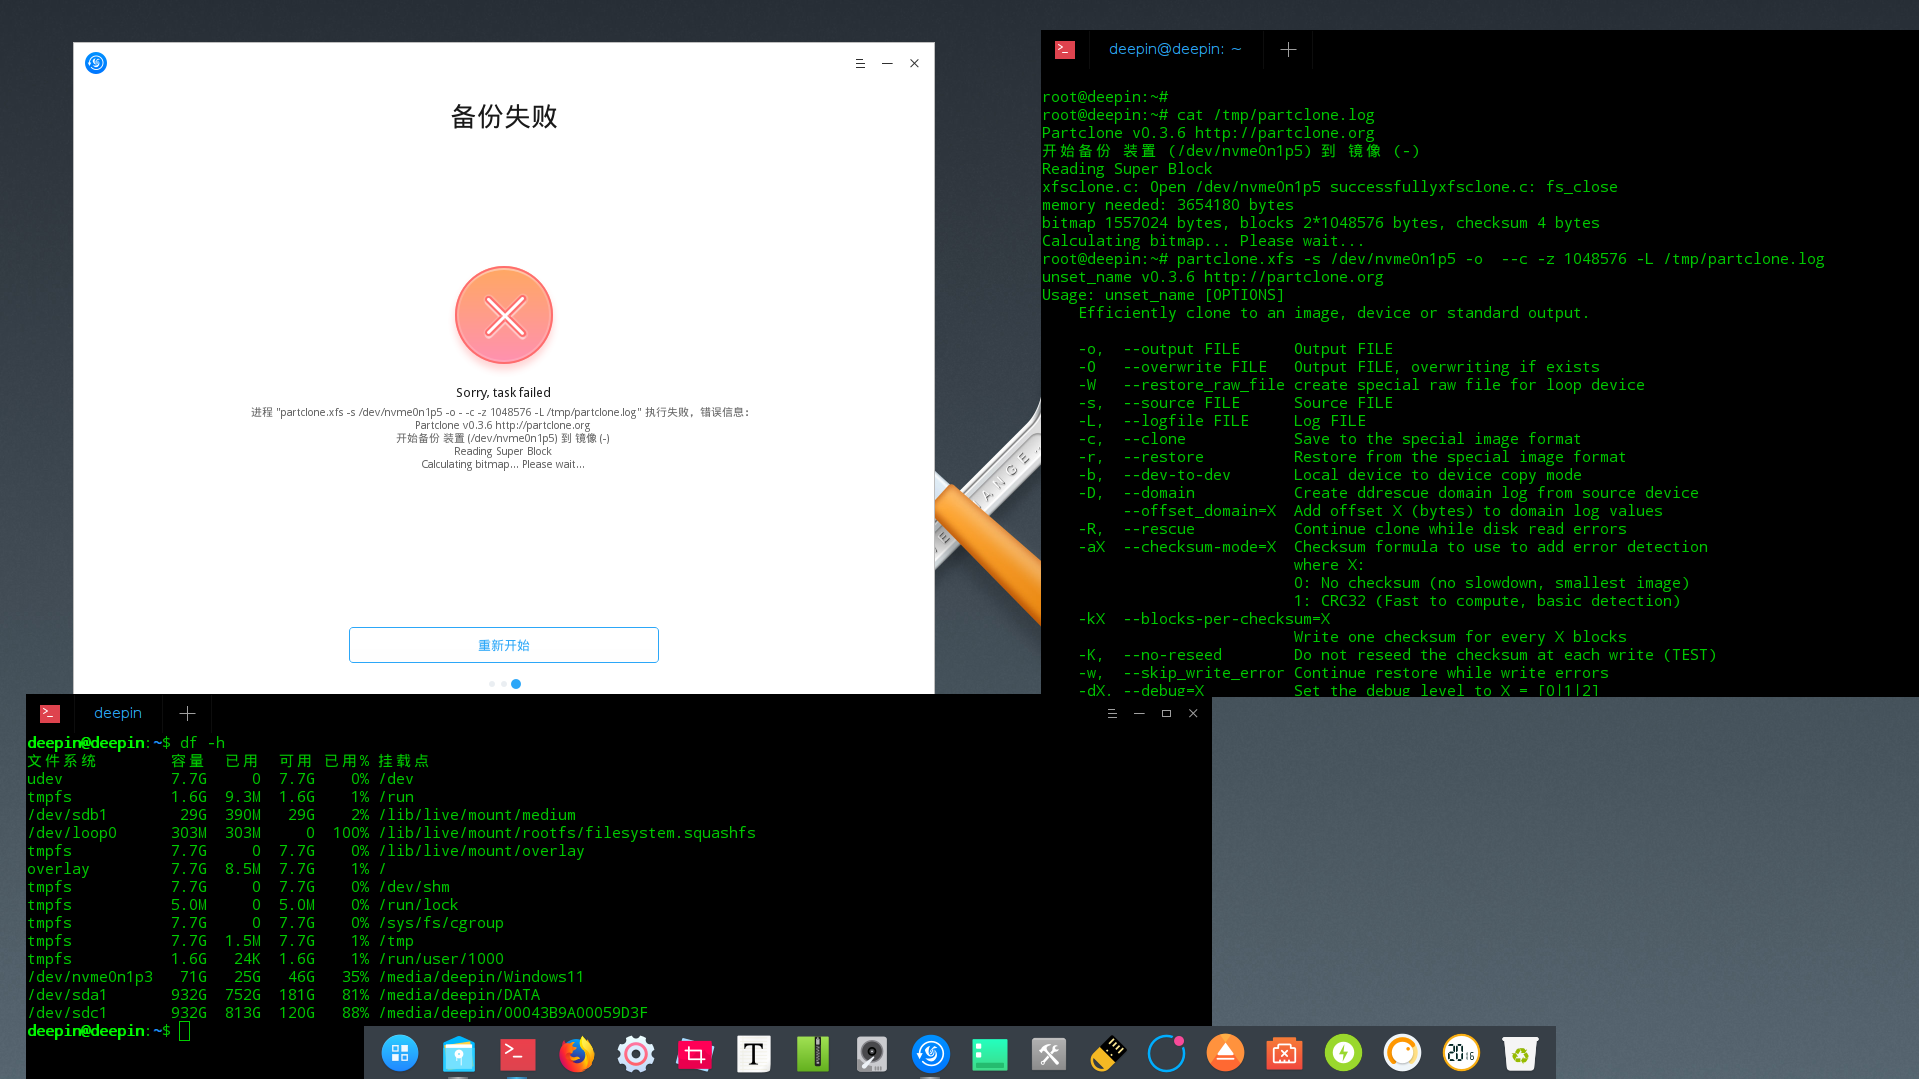Launch Firefox from the dock
Image resolution: width=1919 pixels, height=1079 pixels.
[577, 1053]
